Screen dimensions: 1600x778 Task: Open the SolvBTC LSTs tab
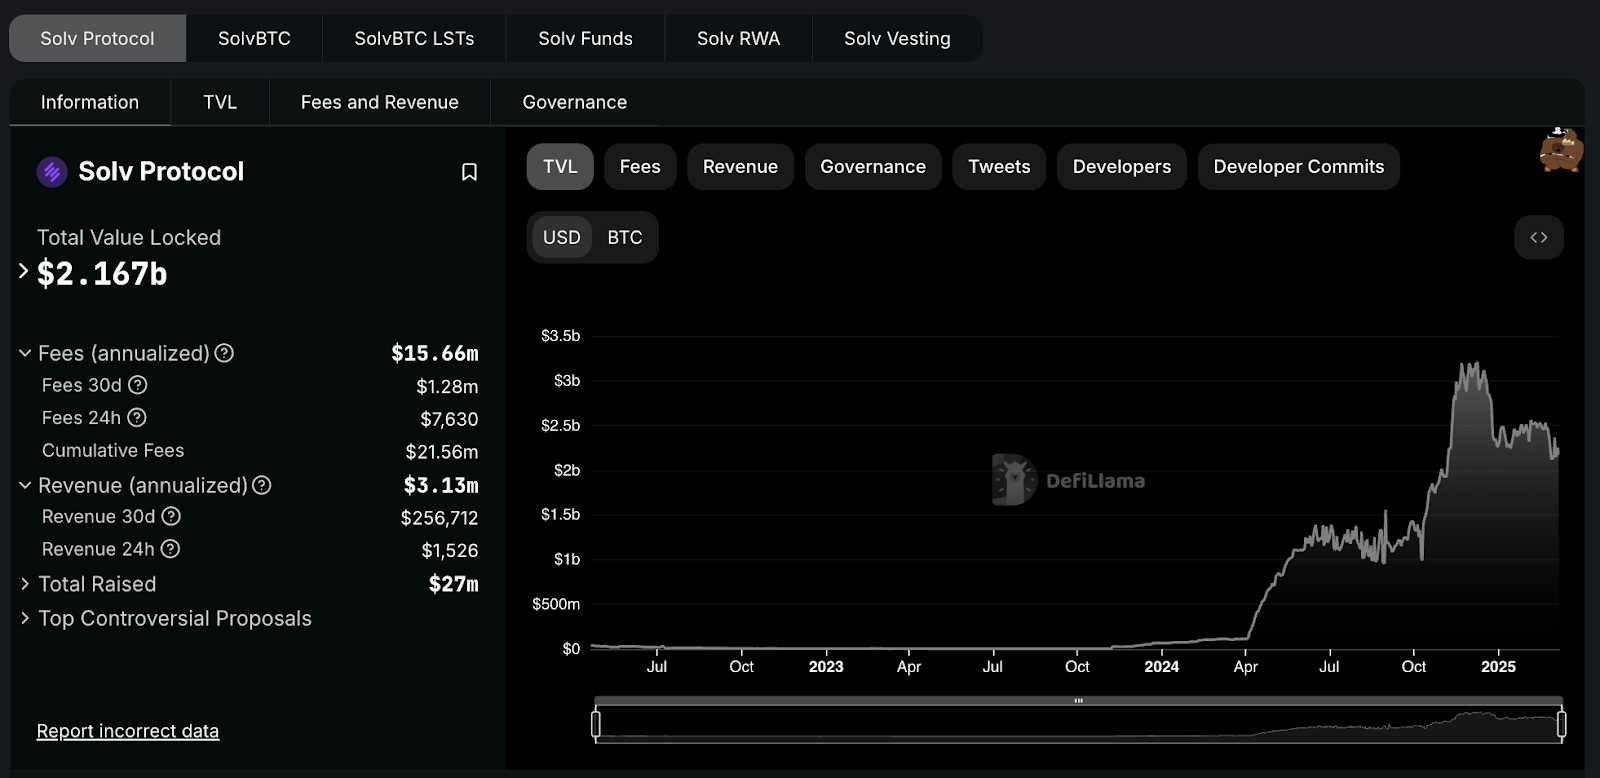coord(414,38)
